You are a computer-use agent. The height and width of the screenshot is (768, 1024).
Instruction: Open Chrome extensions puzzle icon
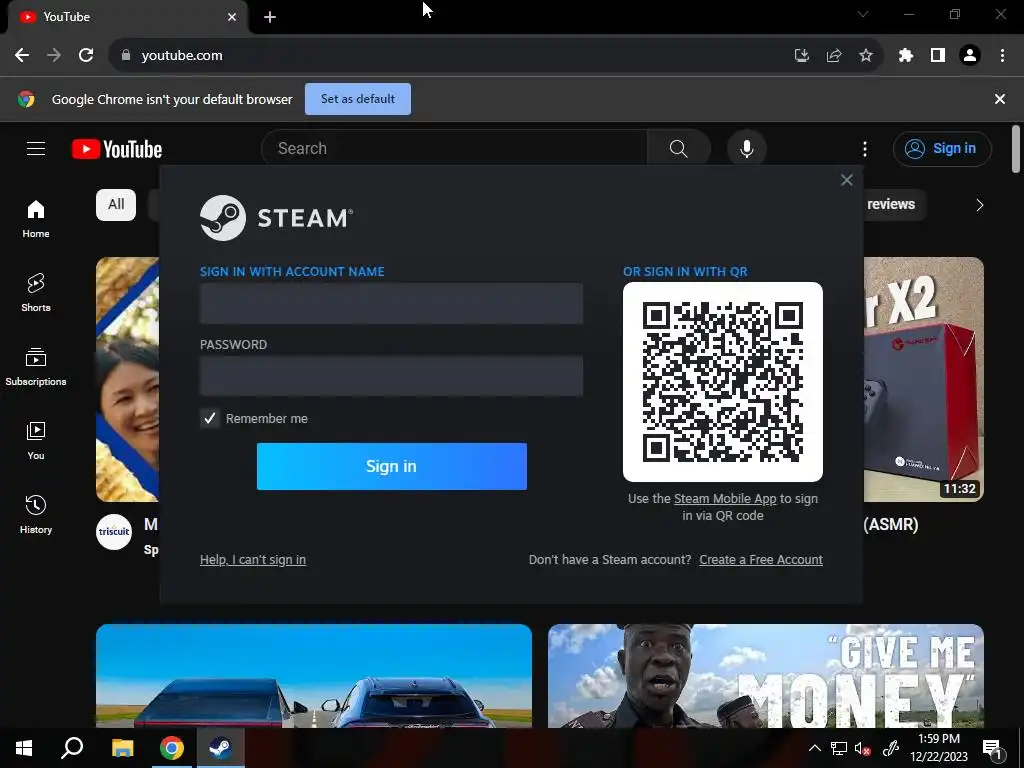pos(906,56)
